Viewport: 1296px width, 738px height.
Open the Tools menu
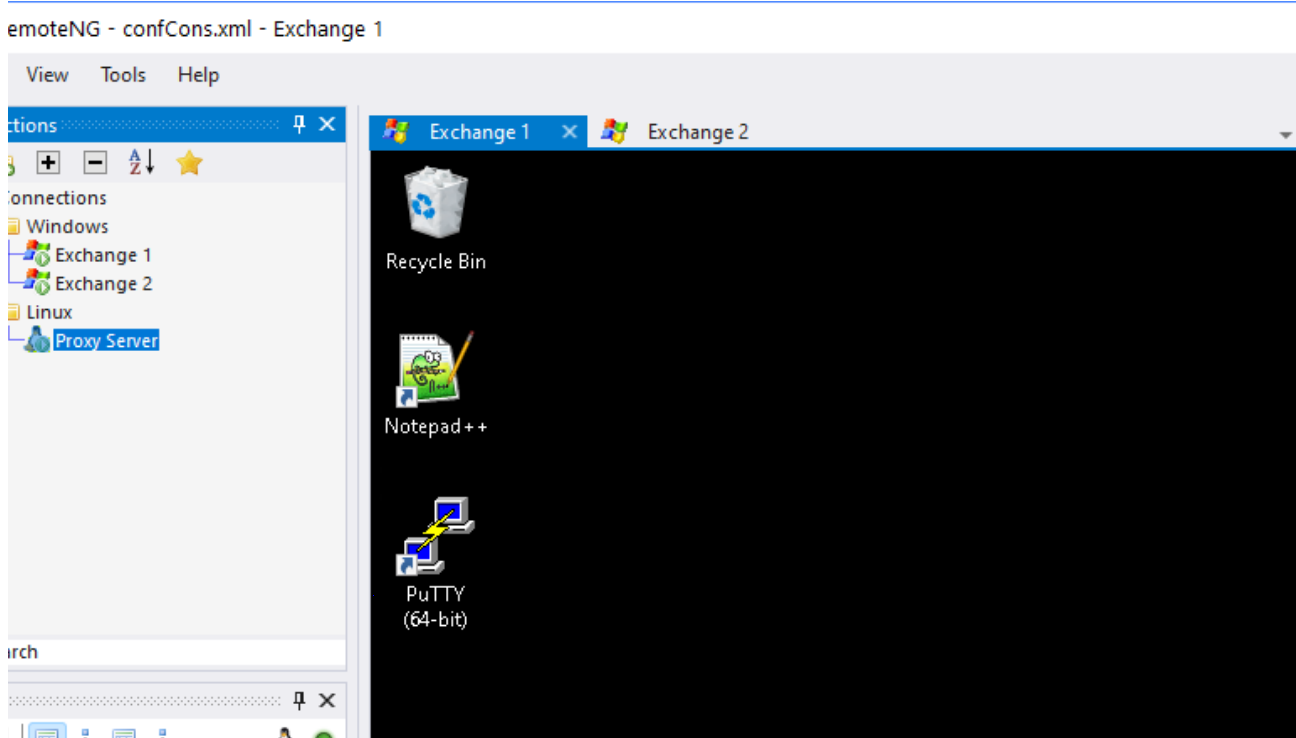click(x=122, y=74)
